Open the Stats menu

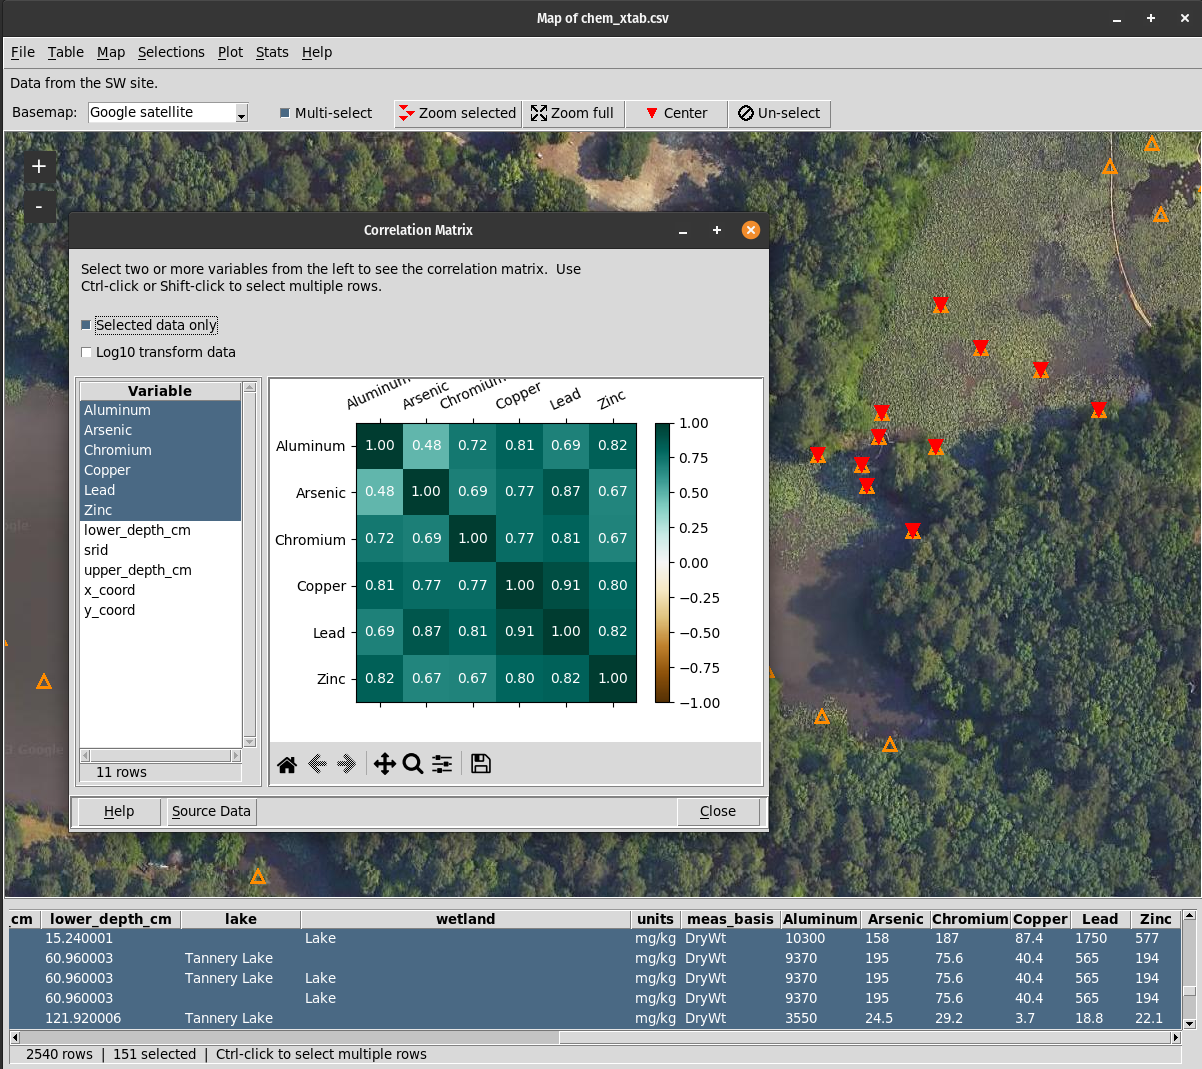(272, 52)
